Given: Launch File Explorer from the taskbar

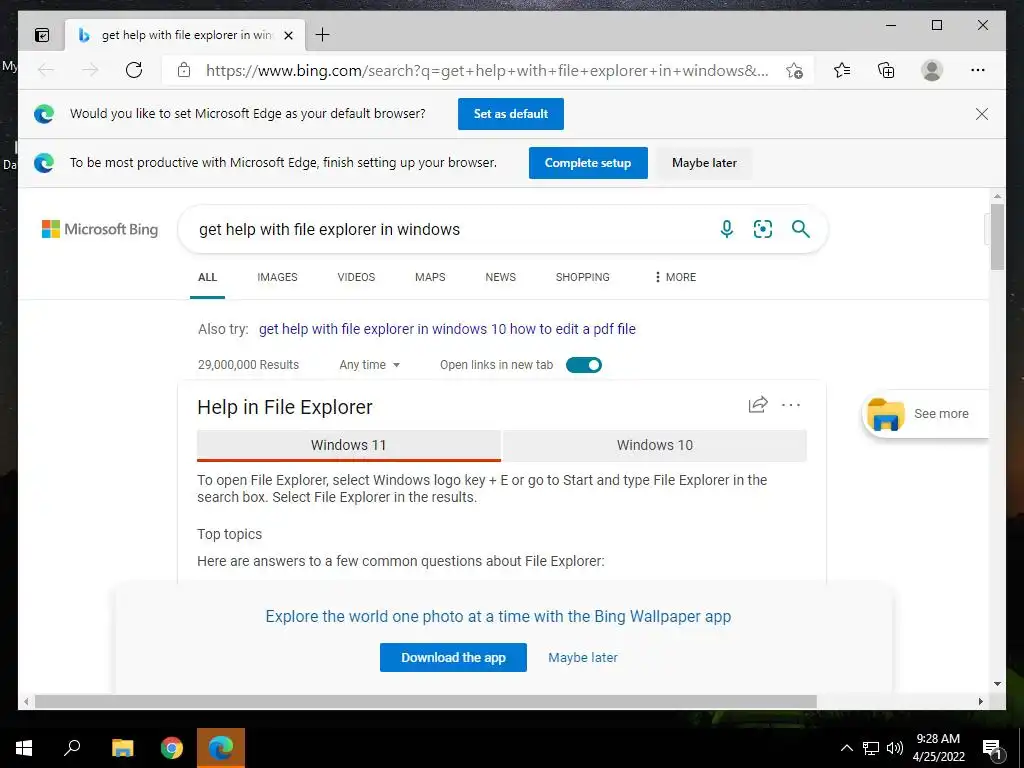Looking at the screenshot, I should [x=122, y=748].
